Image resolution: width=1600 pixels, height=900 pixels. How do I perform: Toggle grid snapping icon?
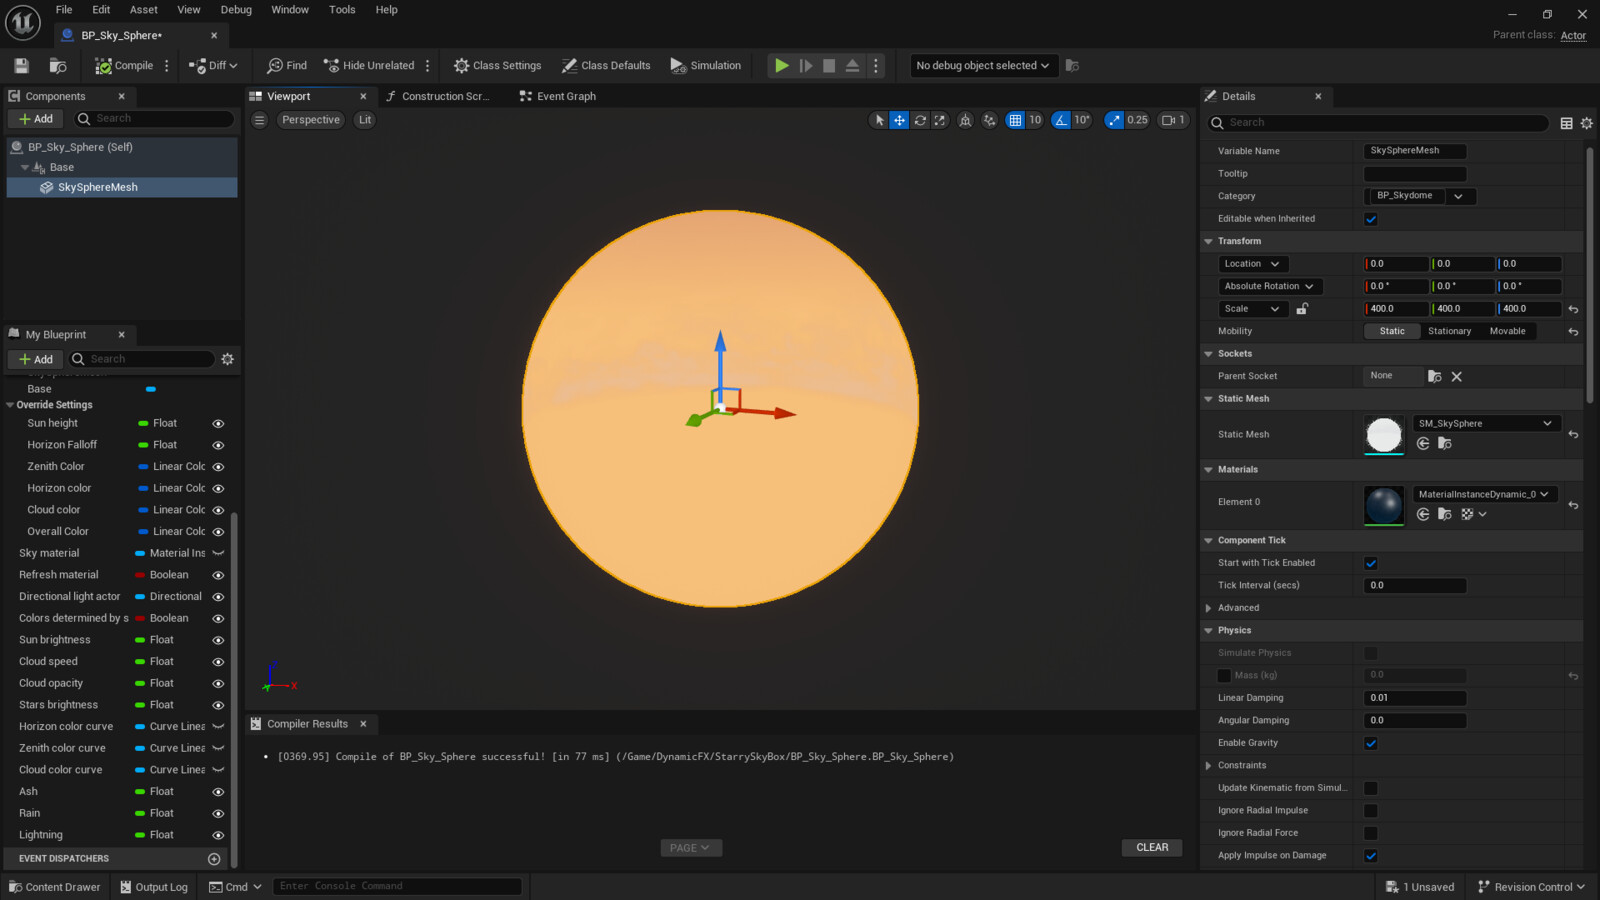point(1015,120)
